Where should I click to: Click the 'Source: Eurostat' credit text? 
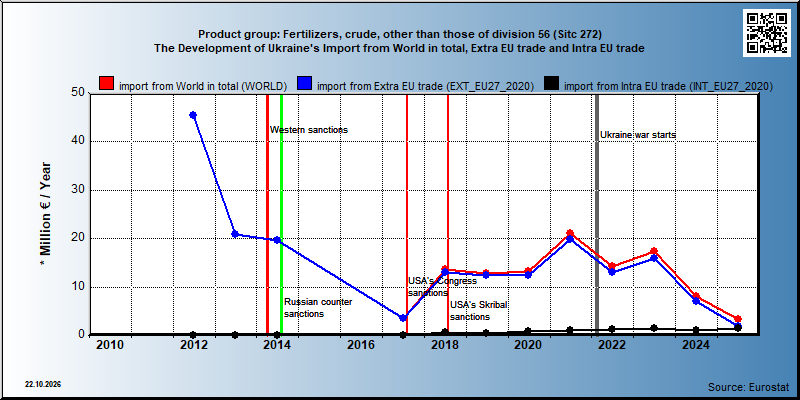coord(748,386)
